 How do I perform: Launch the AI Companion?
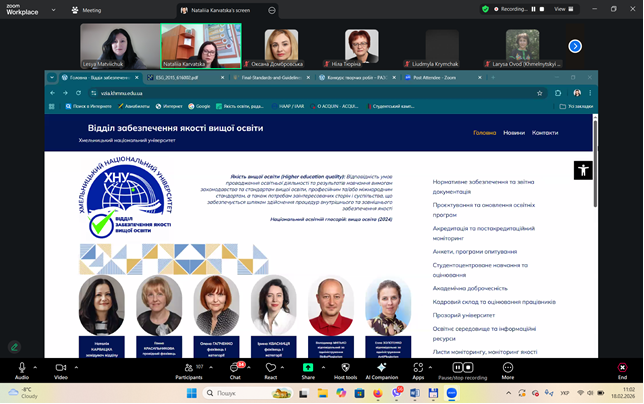tap(381, 368)
